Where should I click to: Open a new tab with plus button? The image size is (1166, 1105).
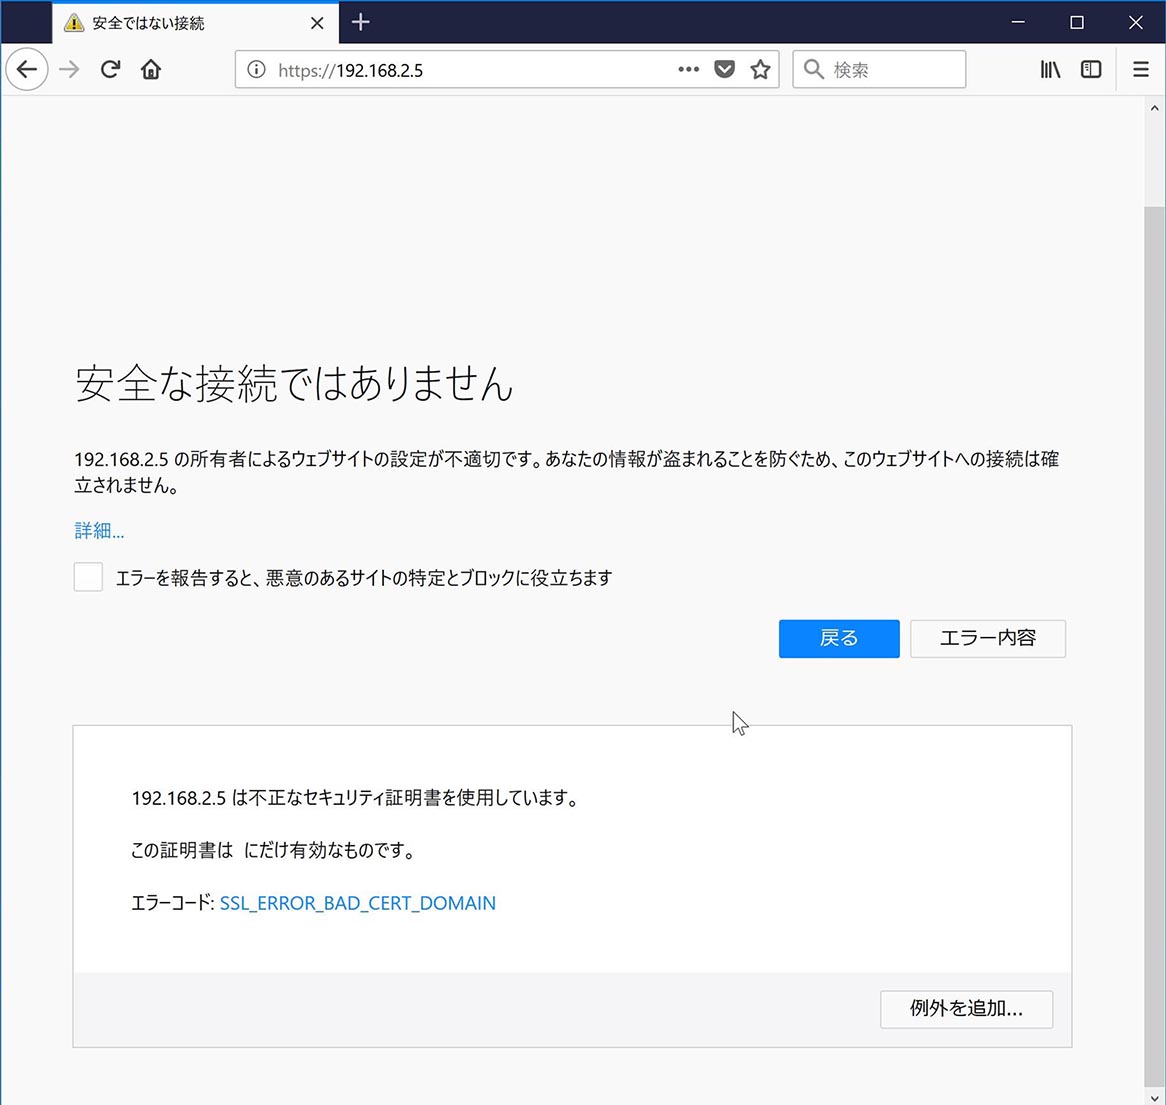(x=361, y=22)
